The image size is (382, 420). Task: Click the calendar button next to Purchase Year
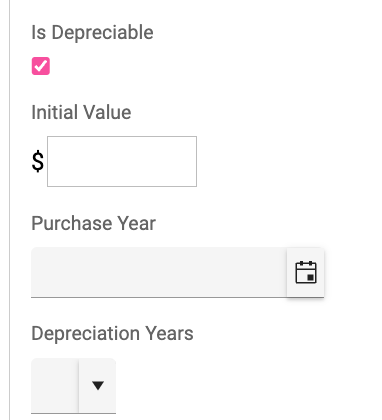coord(305,272)
